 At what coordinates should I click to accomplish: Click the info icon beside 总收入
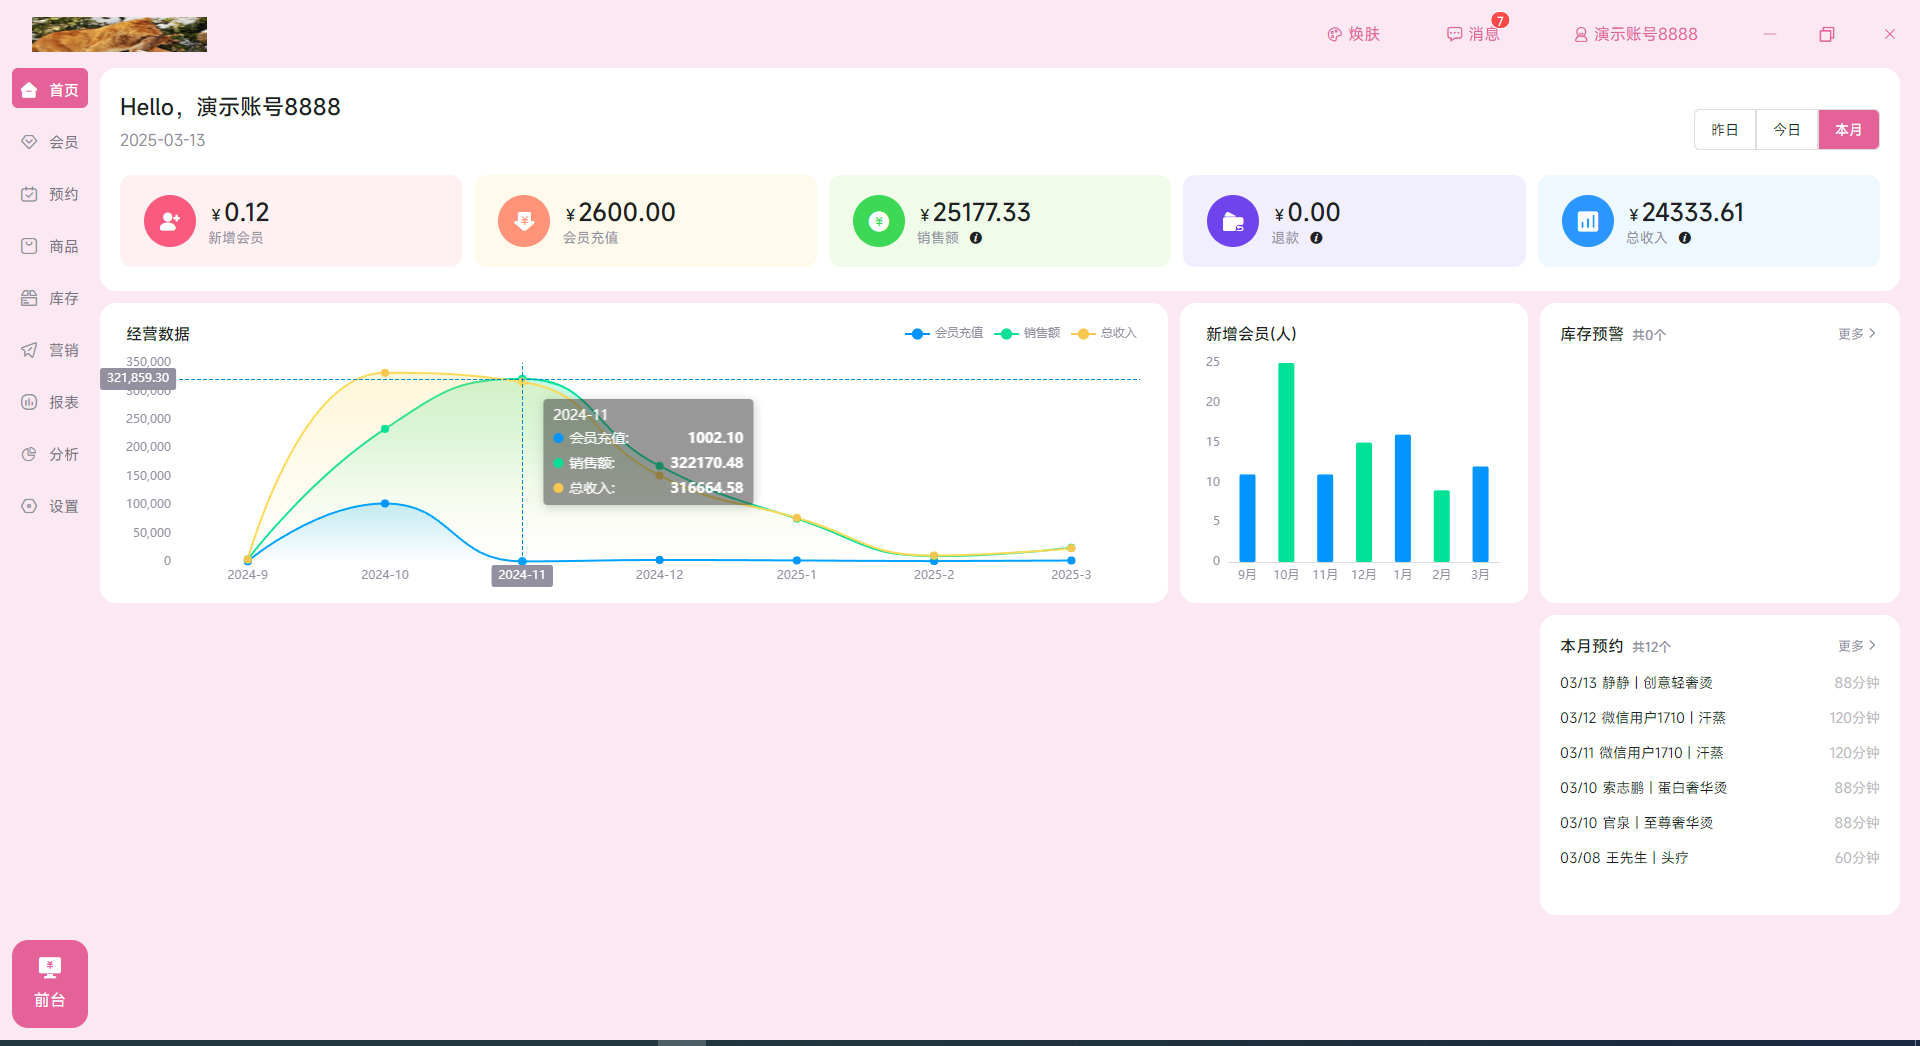pos(1685,238)
